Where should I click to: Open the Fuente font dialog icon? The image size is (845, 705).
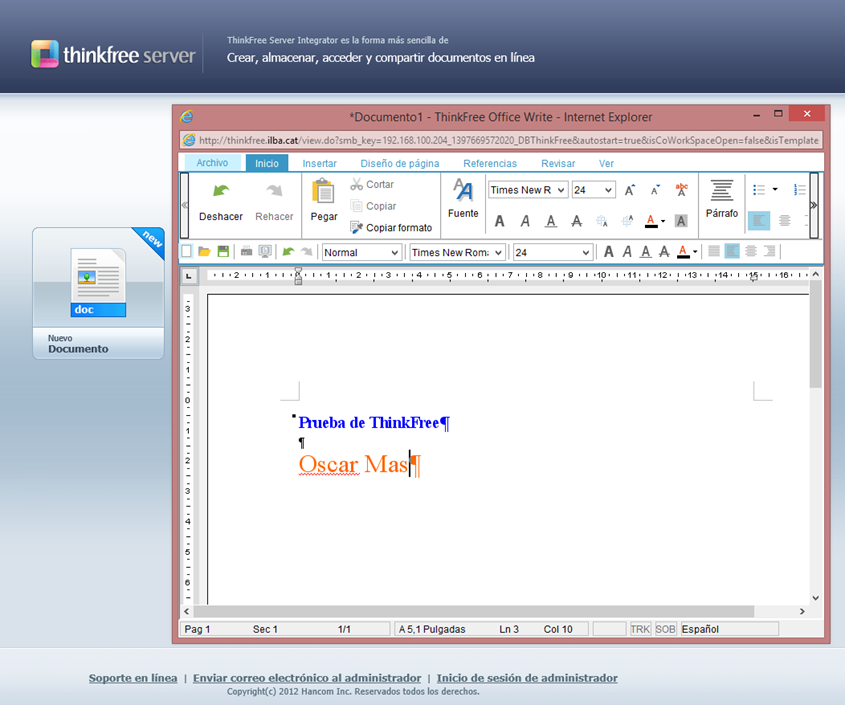(463, 190)
